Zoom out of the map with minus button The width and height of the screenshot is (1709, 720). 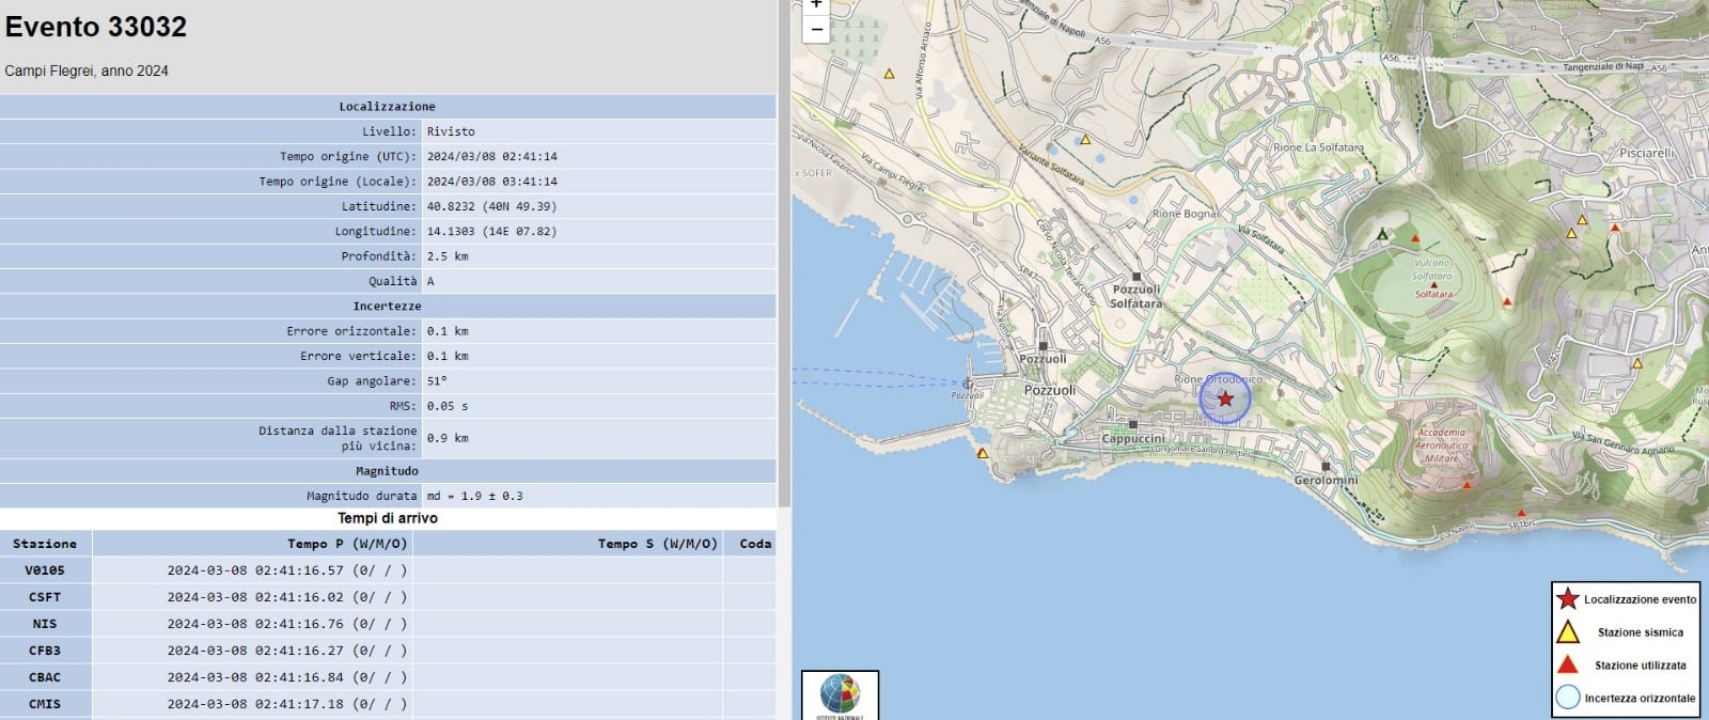[817, 30]
